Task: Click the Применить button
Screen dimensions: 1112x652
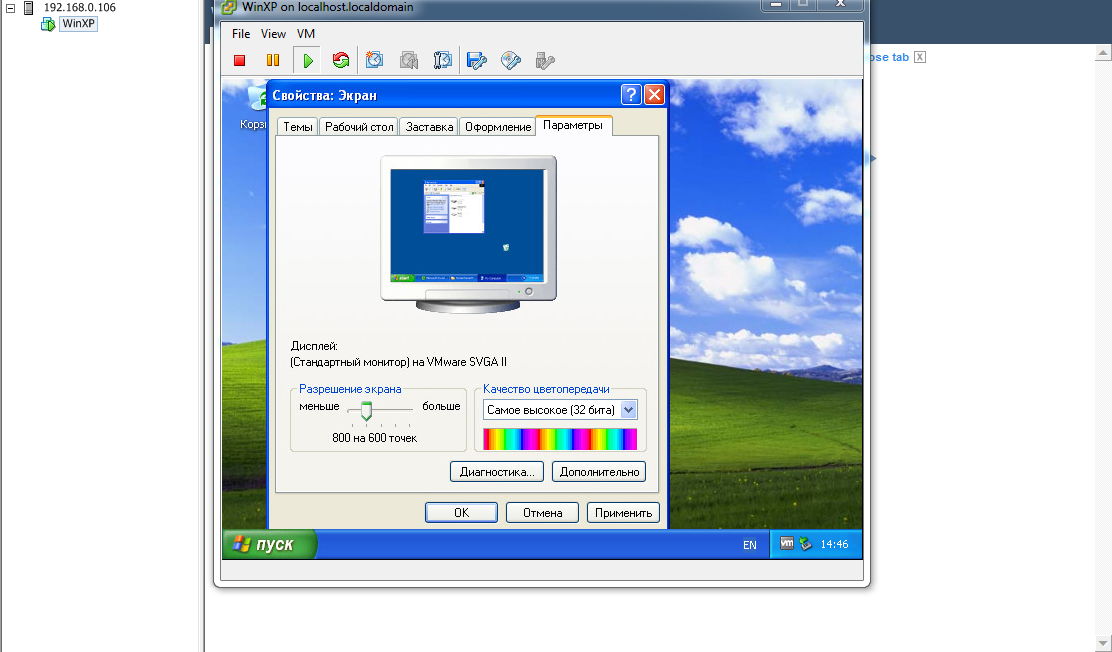Action: click(x=623, y=512)
